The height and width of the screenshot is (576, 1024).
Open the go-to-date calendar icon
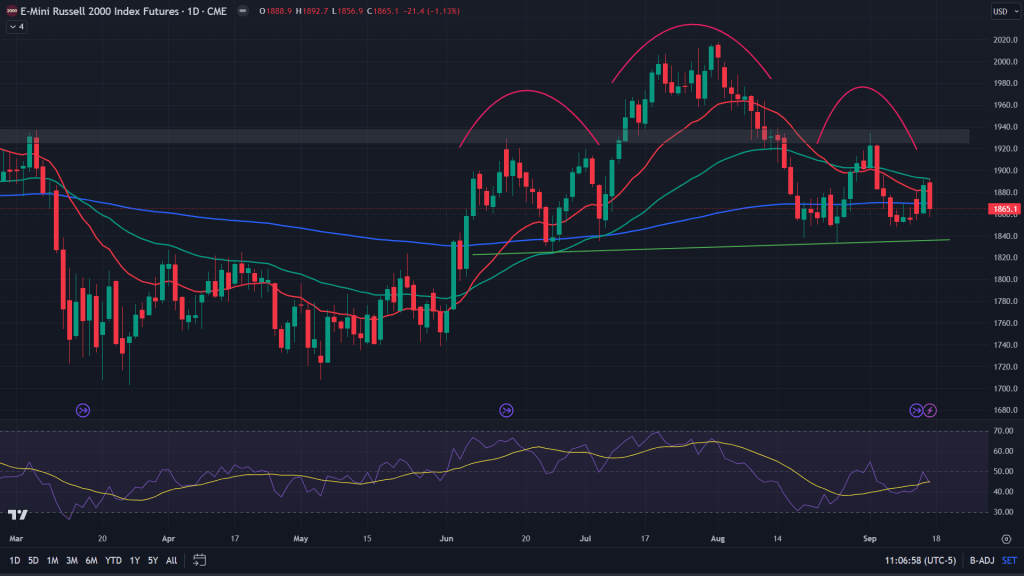pos(199,559)
